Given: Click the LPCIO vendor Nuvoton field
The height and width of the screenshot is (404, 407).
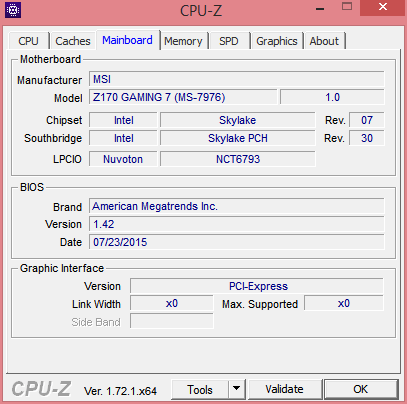Looking at the screenshot, I should pyautogui.click(x=123, y=159).
